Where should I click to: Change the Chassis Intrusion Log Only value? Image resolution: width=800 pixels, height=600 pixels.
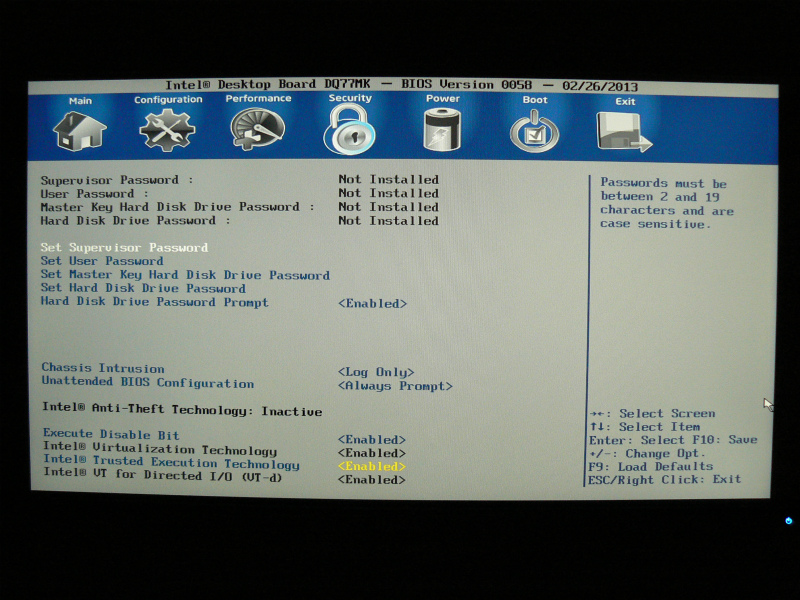(x=376, y=372)
